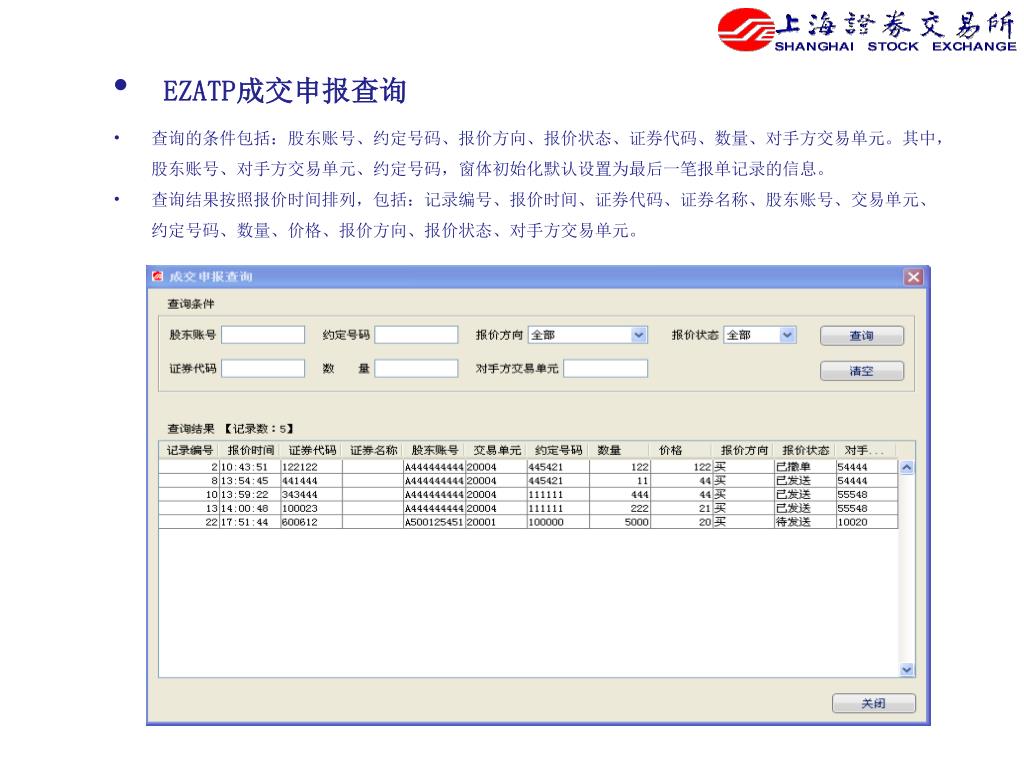Select row with time 17:51:44
Screen dimensions: 1024x768
click(x=528, y=522)
